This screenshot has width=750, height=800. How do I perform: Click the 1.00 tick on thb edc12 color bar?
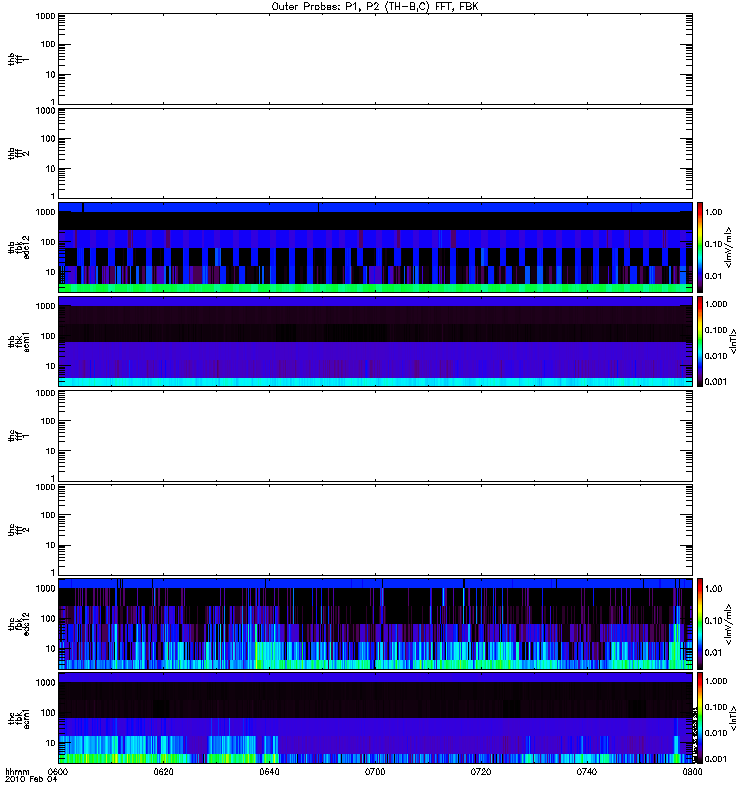(x=713, y=212)
